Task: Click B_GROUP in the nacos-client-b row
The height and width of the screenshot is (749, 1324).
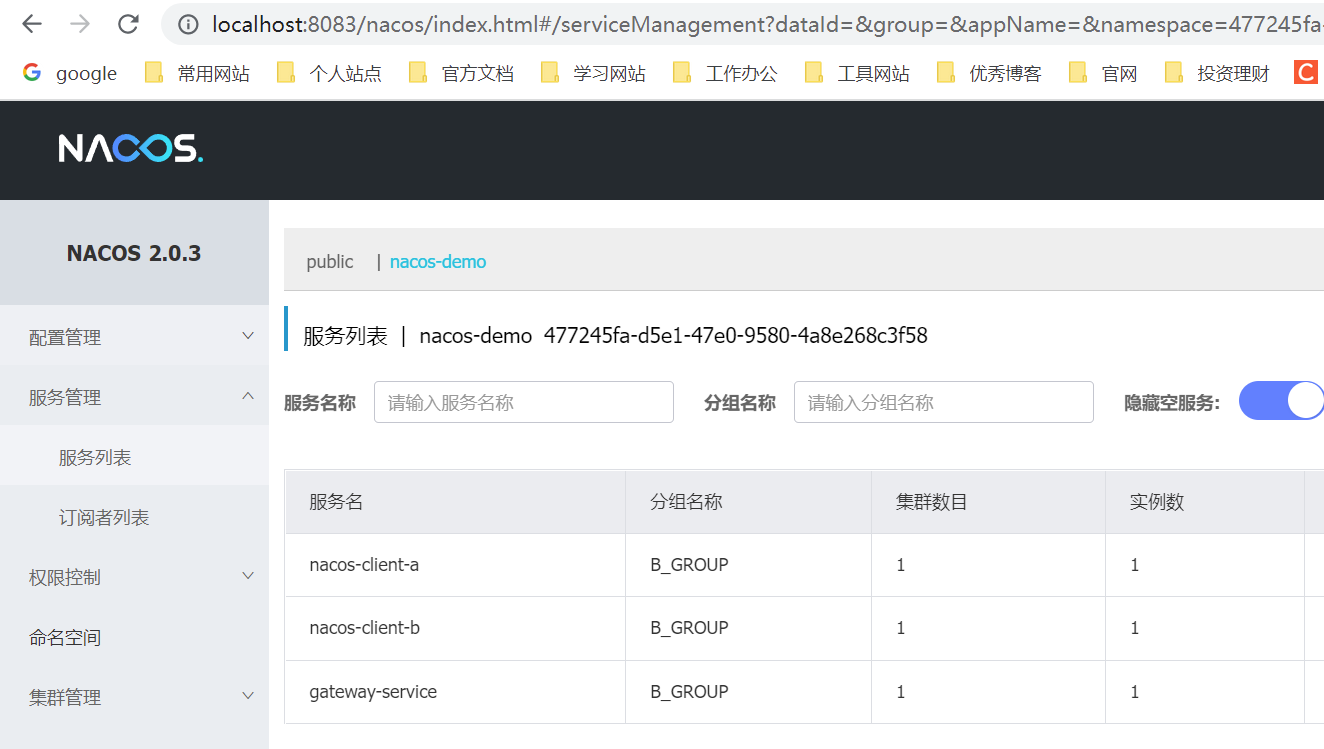Action: point(689,628)
